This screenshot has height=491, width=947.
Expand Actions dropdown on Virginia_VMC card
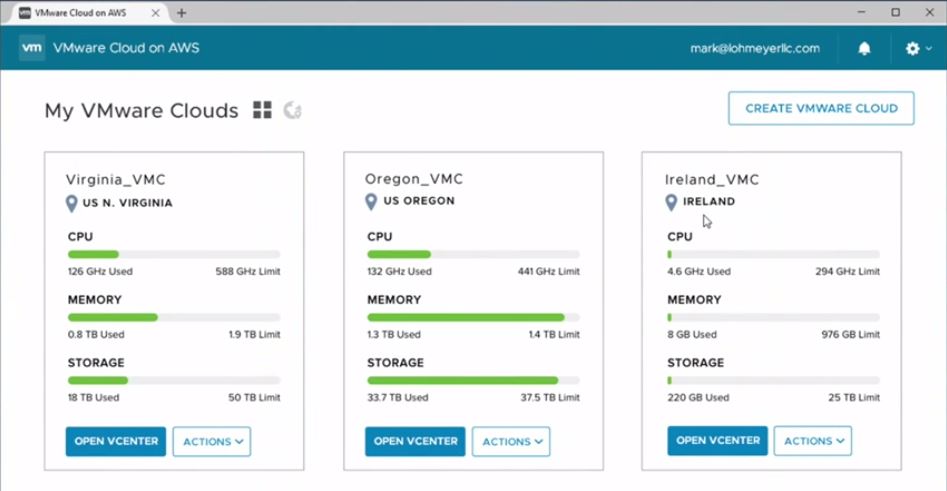point(212,441)
